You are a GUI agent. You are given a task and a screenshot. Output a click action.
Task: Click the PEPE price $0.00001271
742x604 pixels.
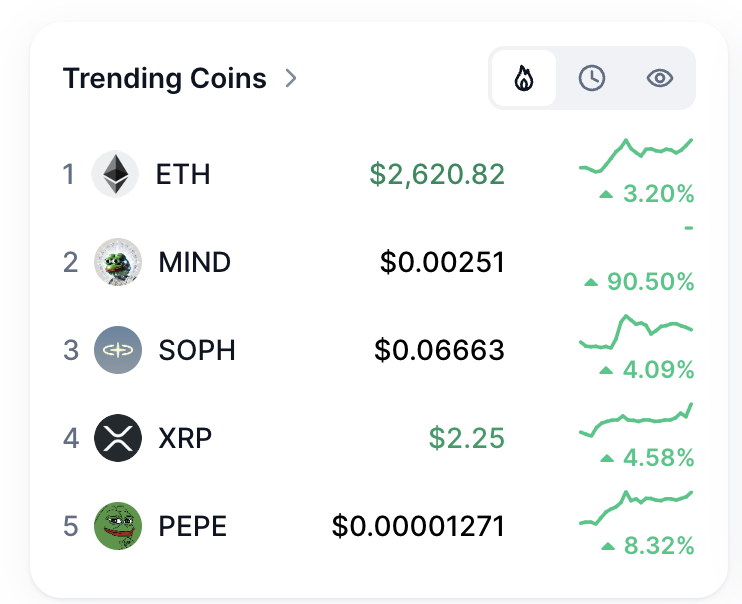pyautogui.click(x=418, y=526)
